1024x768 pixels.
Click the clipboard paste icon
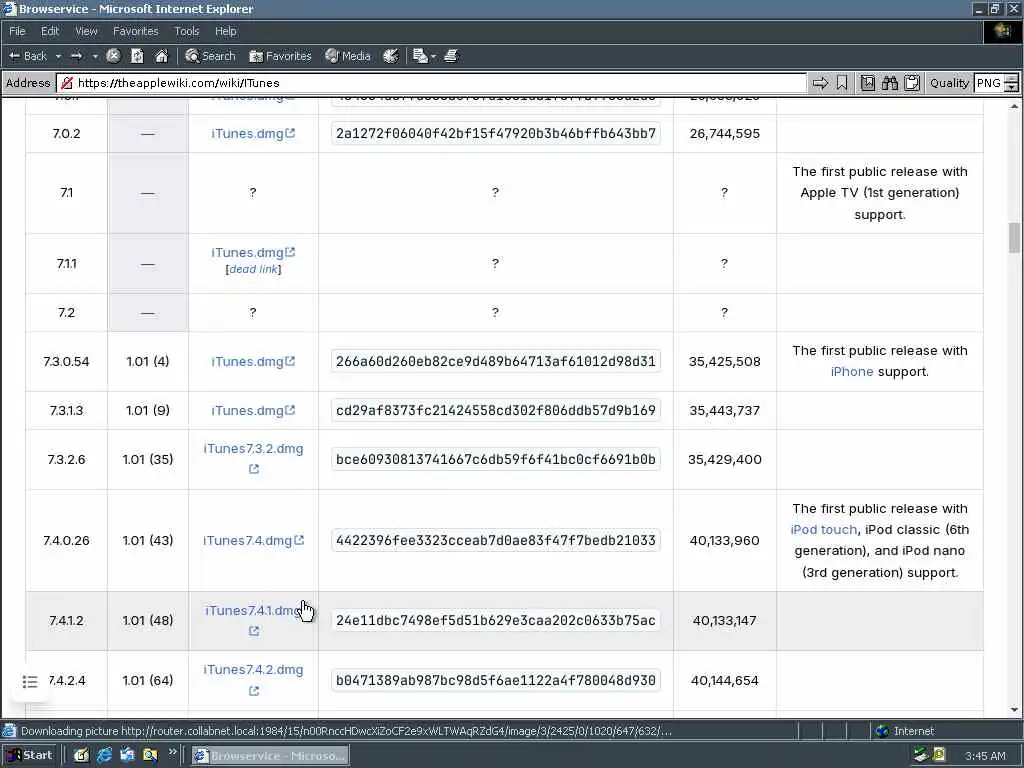pos(912,83)
